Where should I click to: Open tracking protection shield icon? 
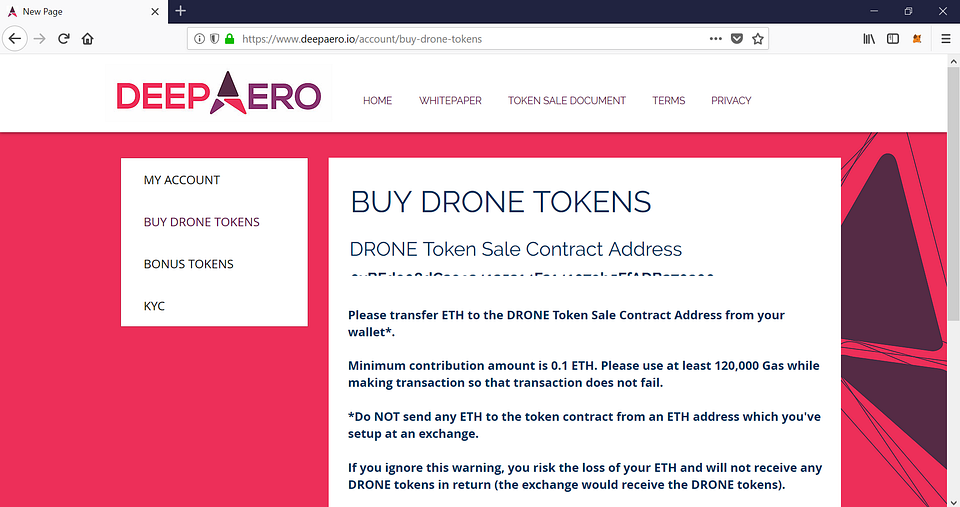tap(214, 39)
